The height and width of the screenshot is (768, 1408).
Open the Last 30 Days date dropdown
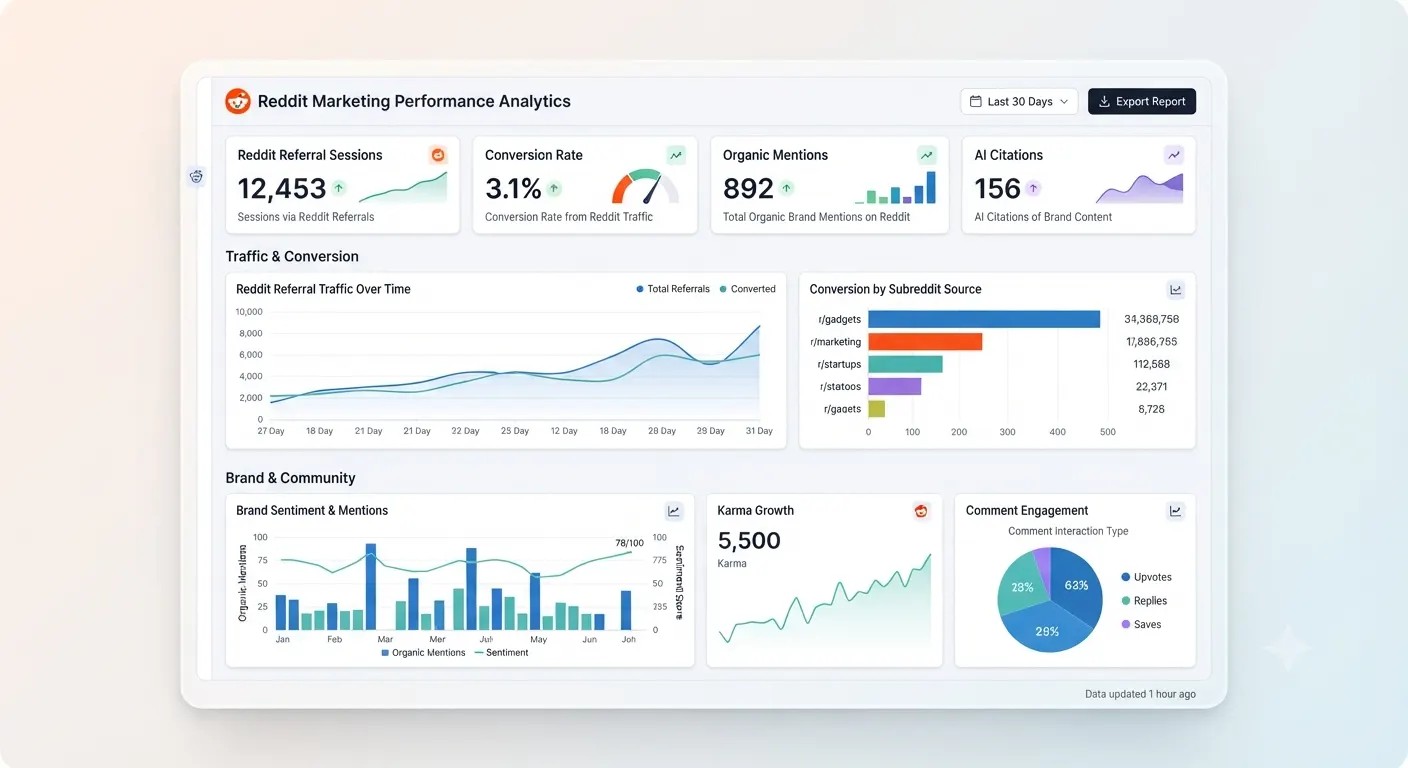tap(1019, 101)
